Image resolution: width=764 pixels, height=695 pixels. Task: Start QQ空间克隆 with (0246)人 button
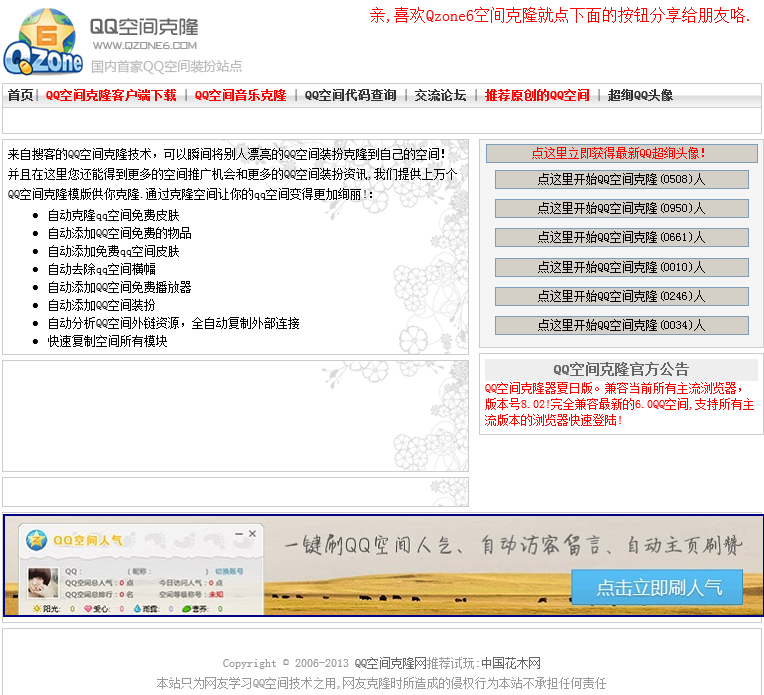621,296
